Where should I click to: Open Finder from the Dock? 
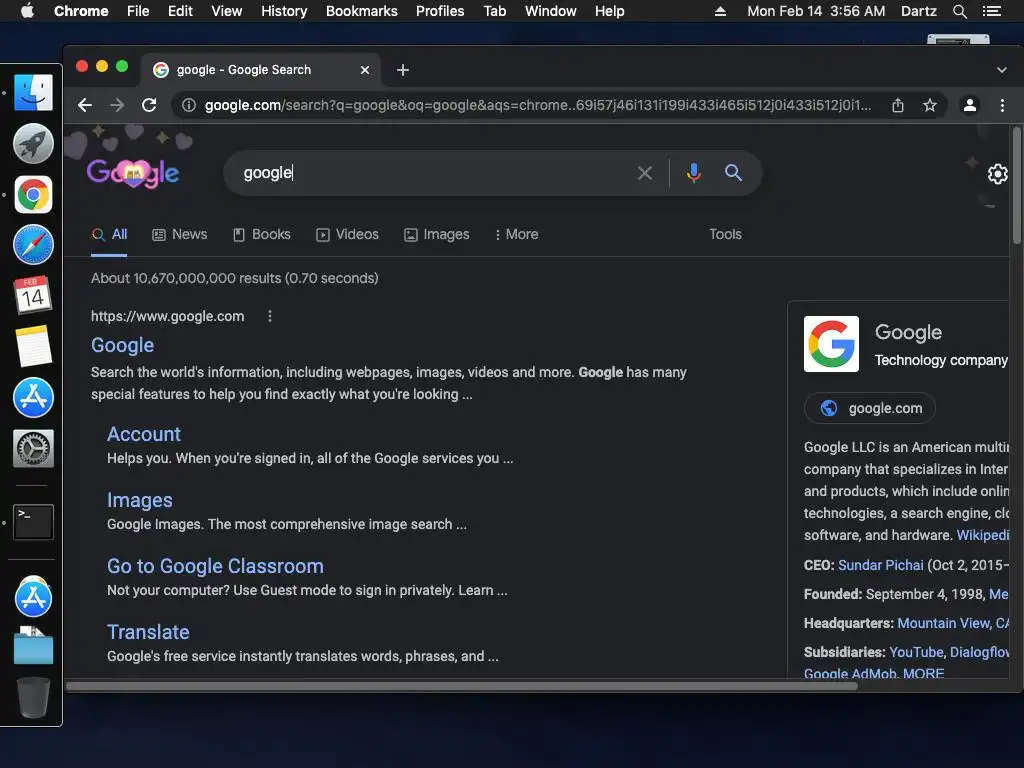[x=33, y=92]
